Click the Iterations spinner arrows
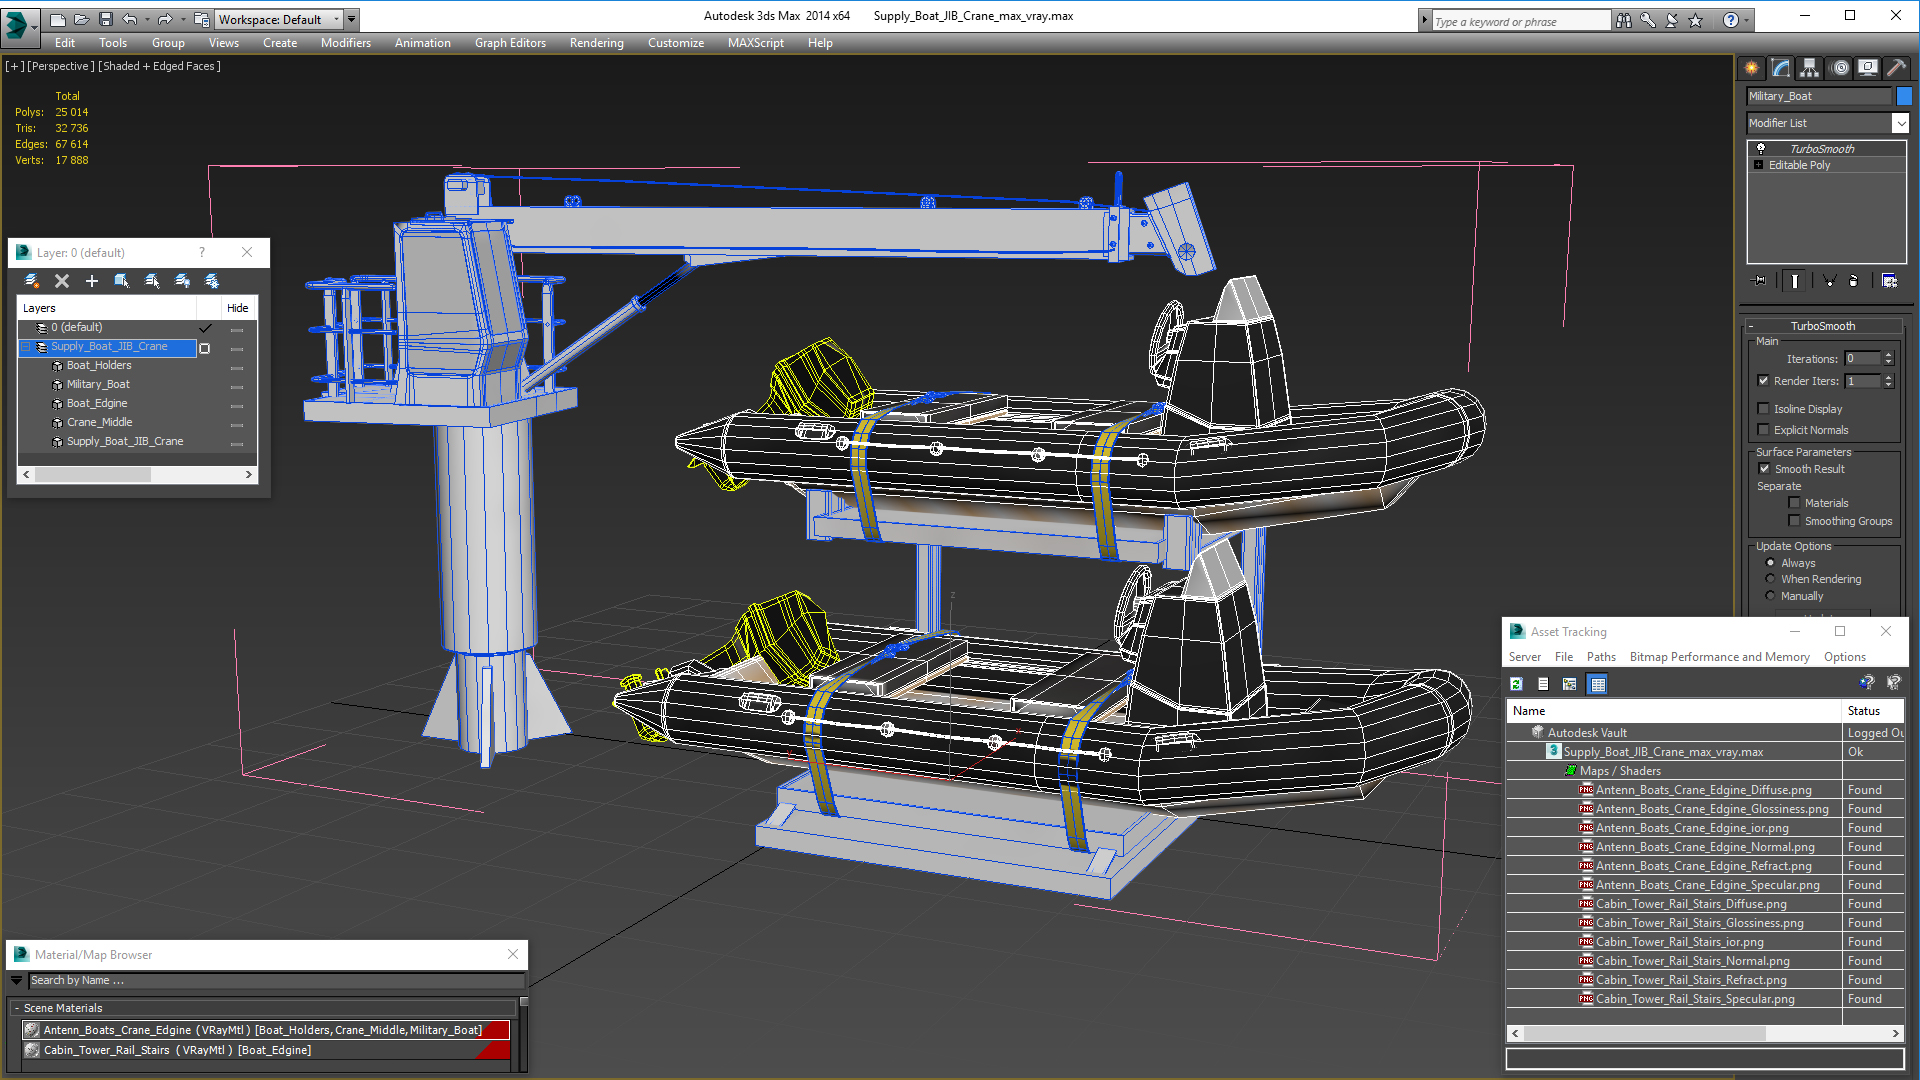Viewport: 1920px width, 1080px height. 1888,358
